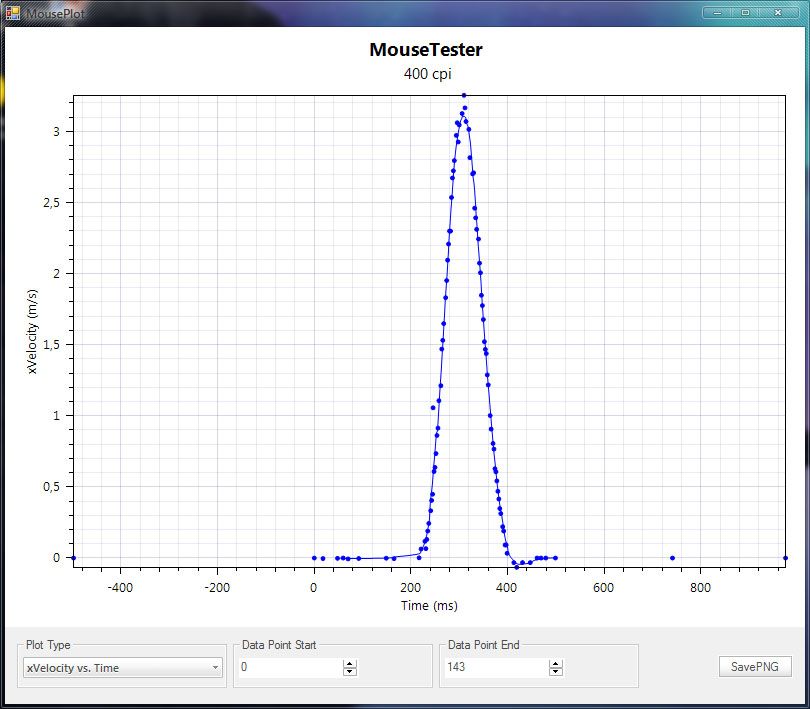Open the Plot Type dropdown
The height and width of the screenshot is (709, 810).
pyautogui.click(x=123, y=668)
